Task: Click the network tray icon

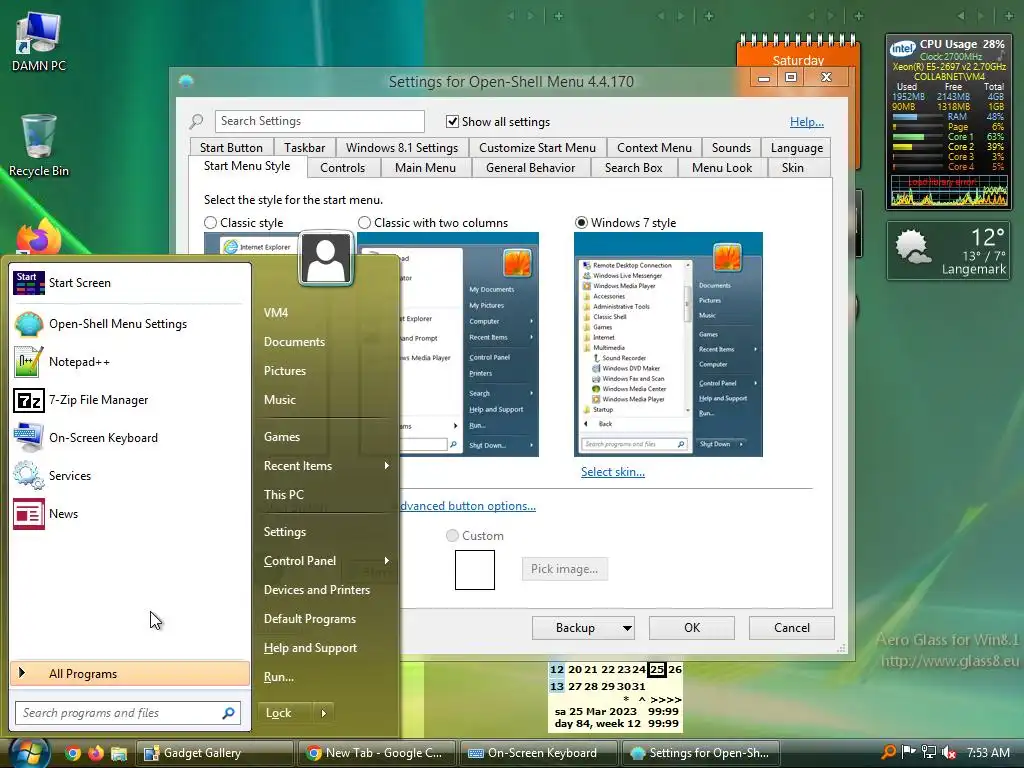Action: (929, 752)
